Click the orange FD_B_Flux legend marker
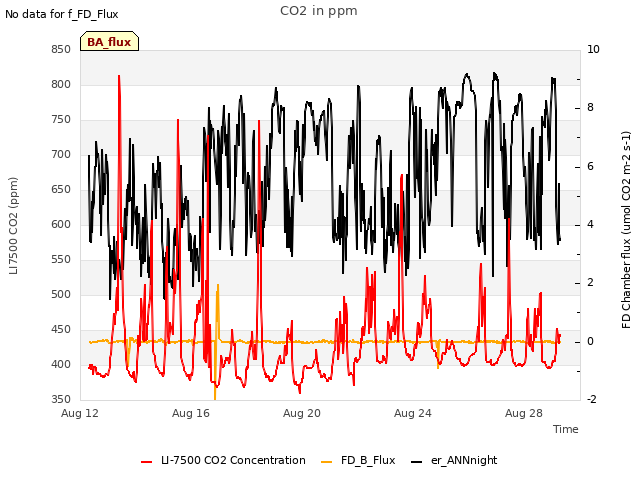The image size is (640, 480). coord(327,462)
